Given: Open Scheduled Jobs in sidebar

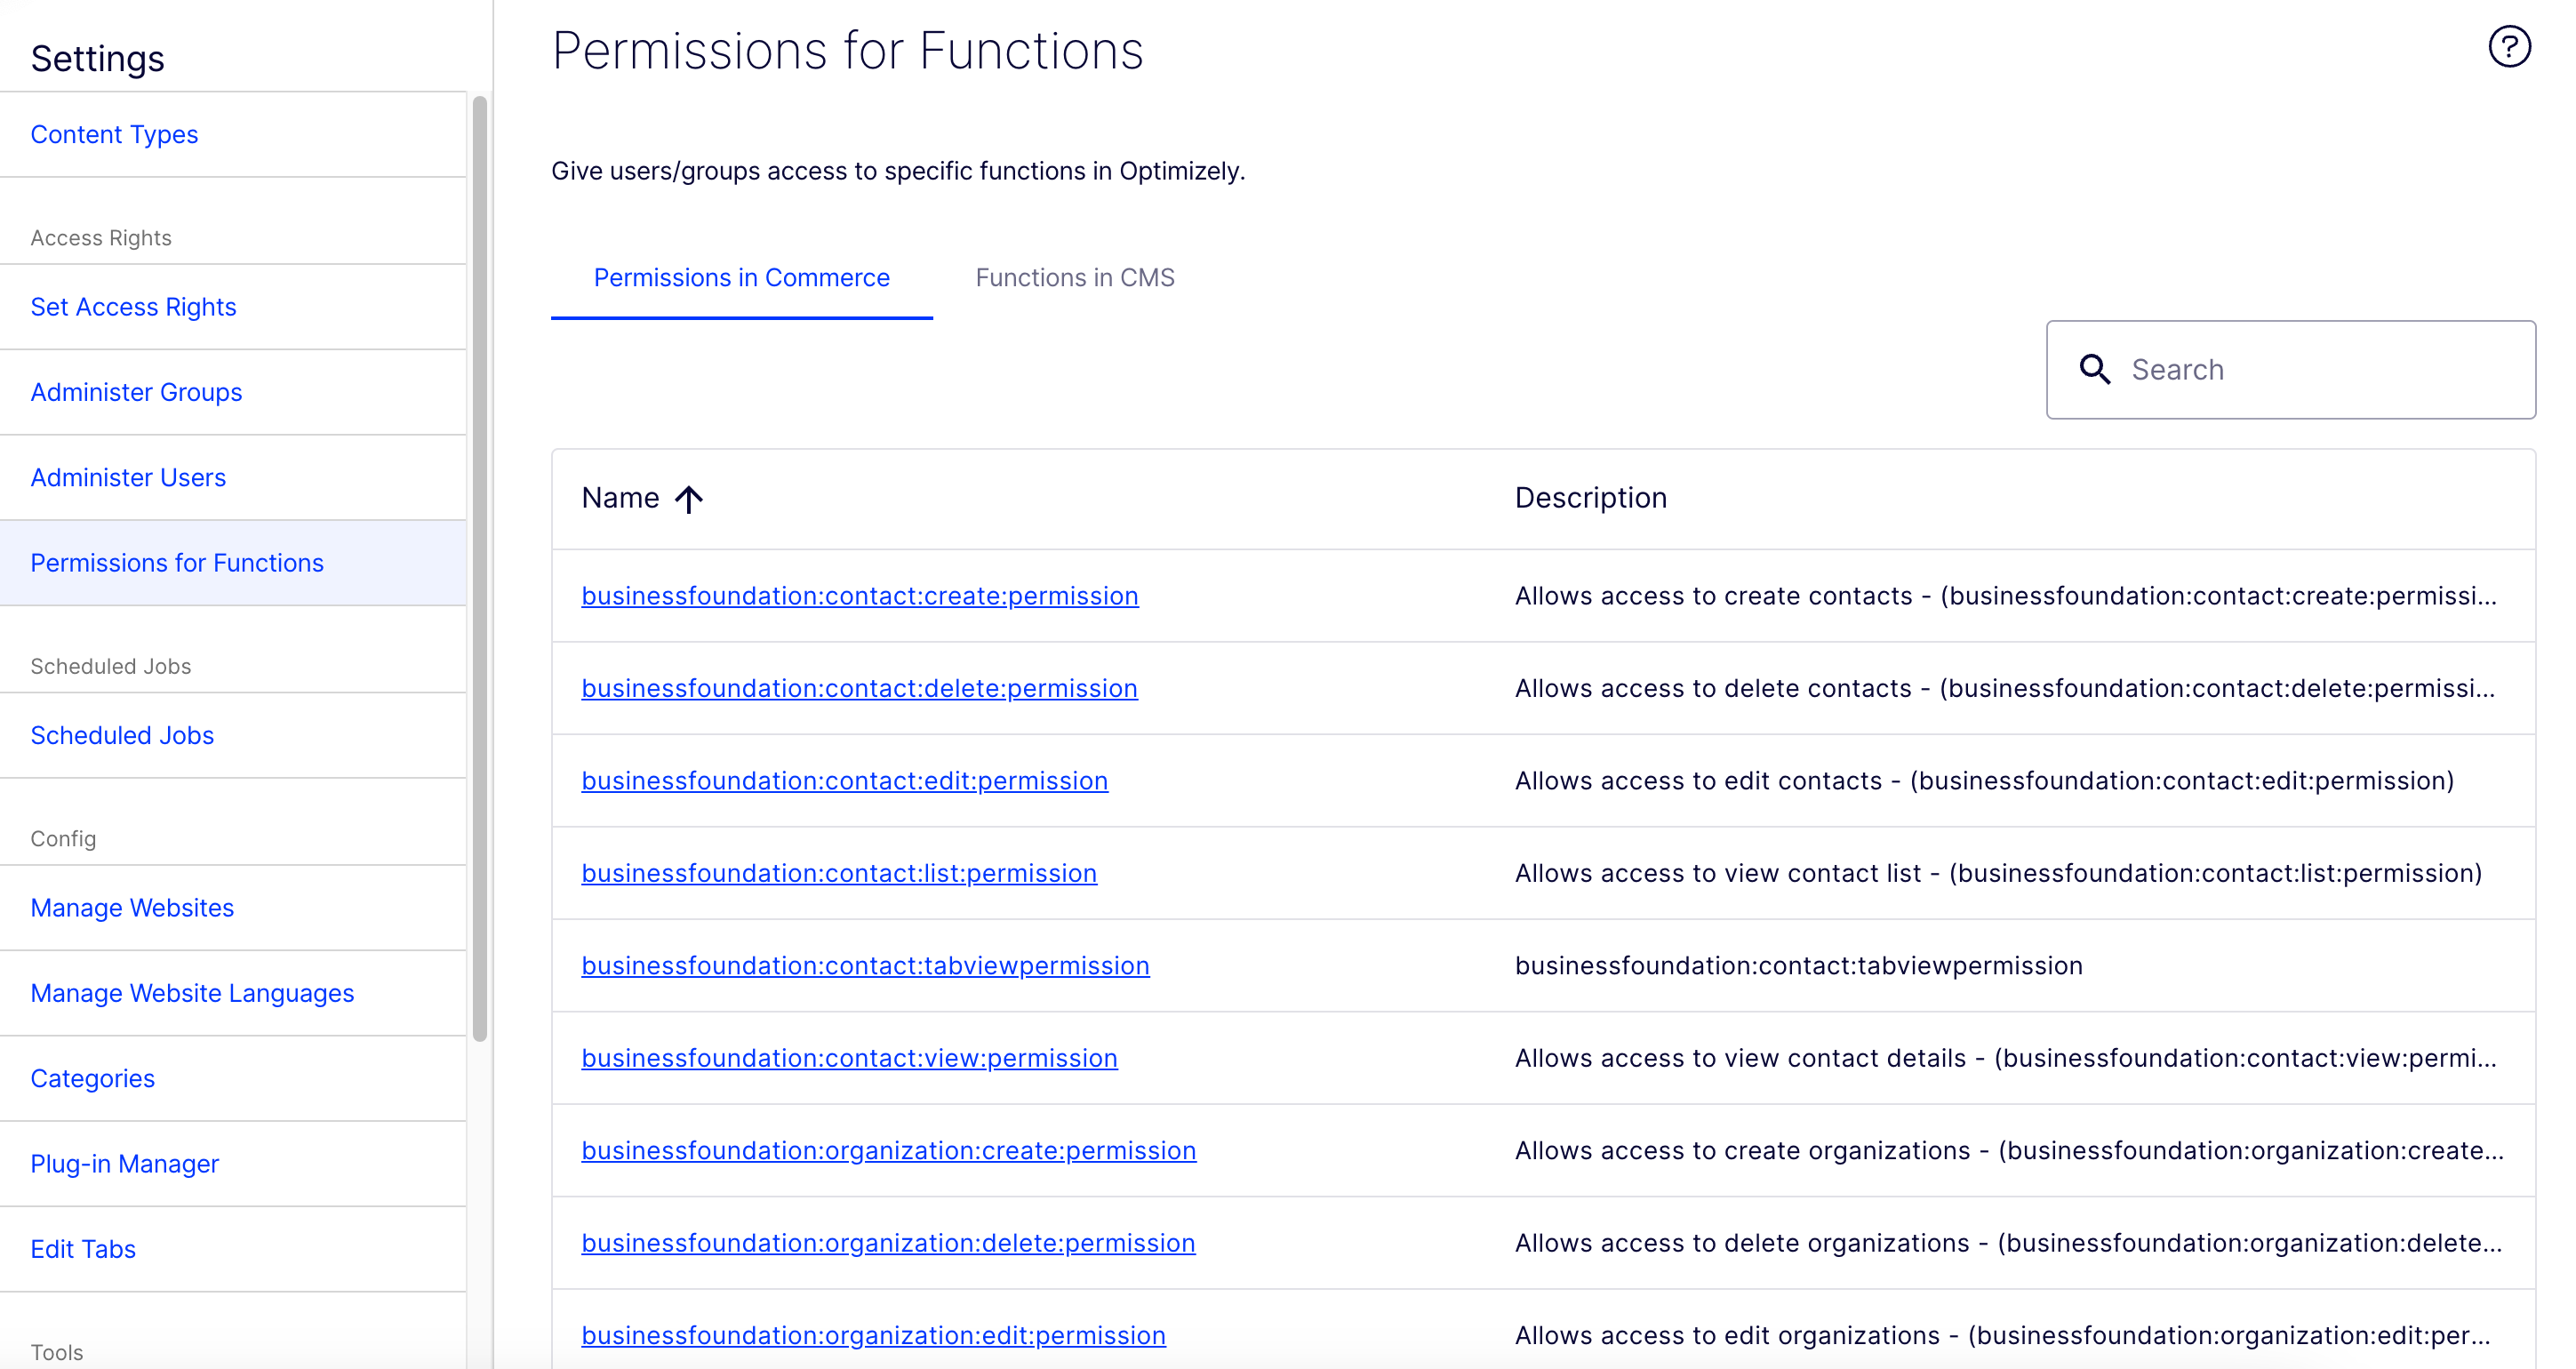Looking at the screenshot, I should (x=122, y=735).
